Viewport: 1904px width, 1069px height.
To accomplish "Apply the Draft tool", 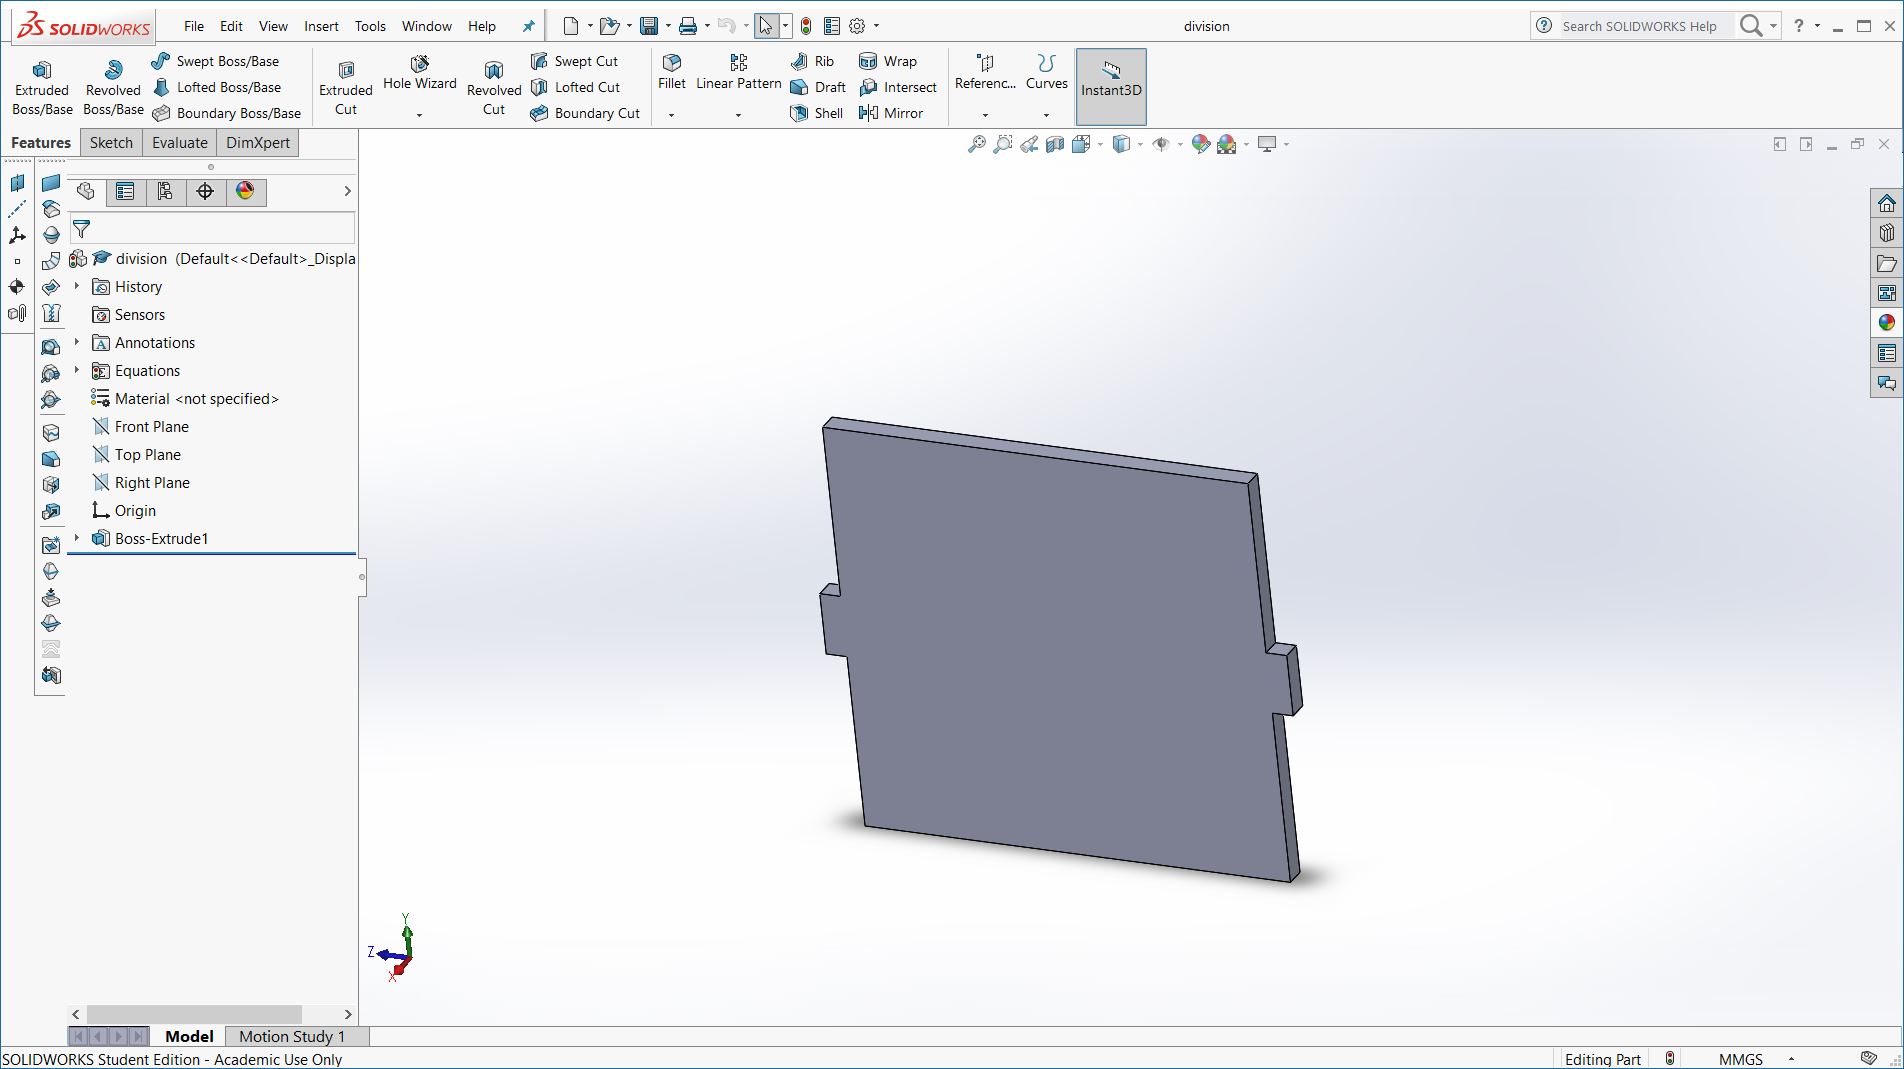I will pos(818,87).
